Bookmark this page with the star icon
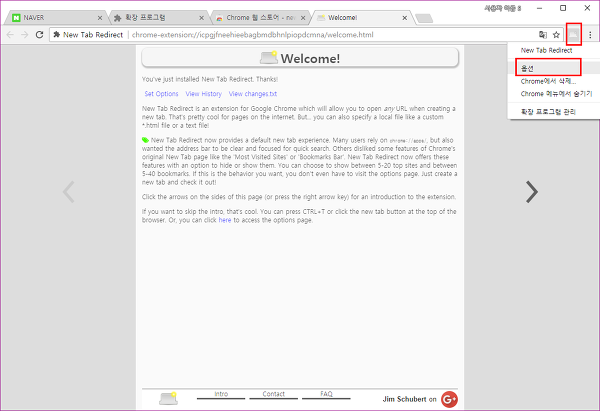Viewport: 600px width, 411px height. pos(556,35)
